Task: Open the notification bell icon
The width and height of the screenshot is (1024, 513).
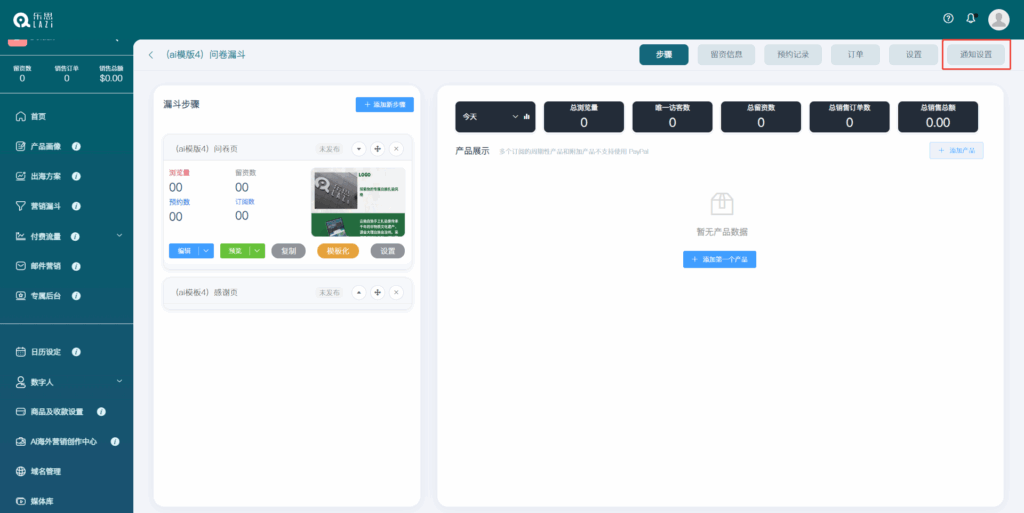Action: pyautogui.click(x=970, y=18)
